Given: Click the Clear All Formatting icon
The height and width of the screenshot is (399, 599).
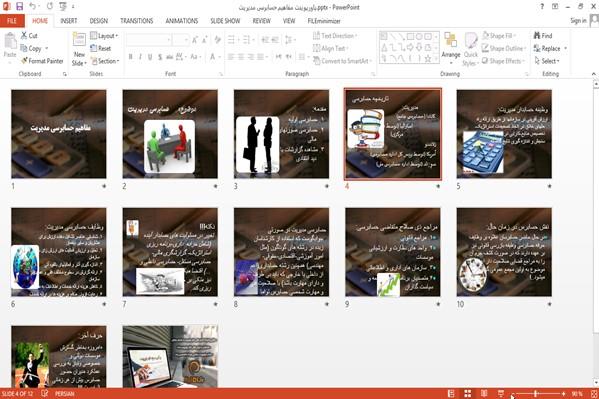Looking at the screenshot, I should (218, 39).
